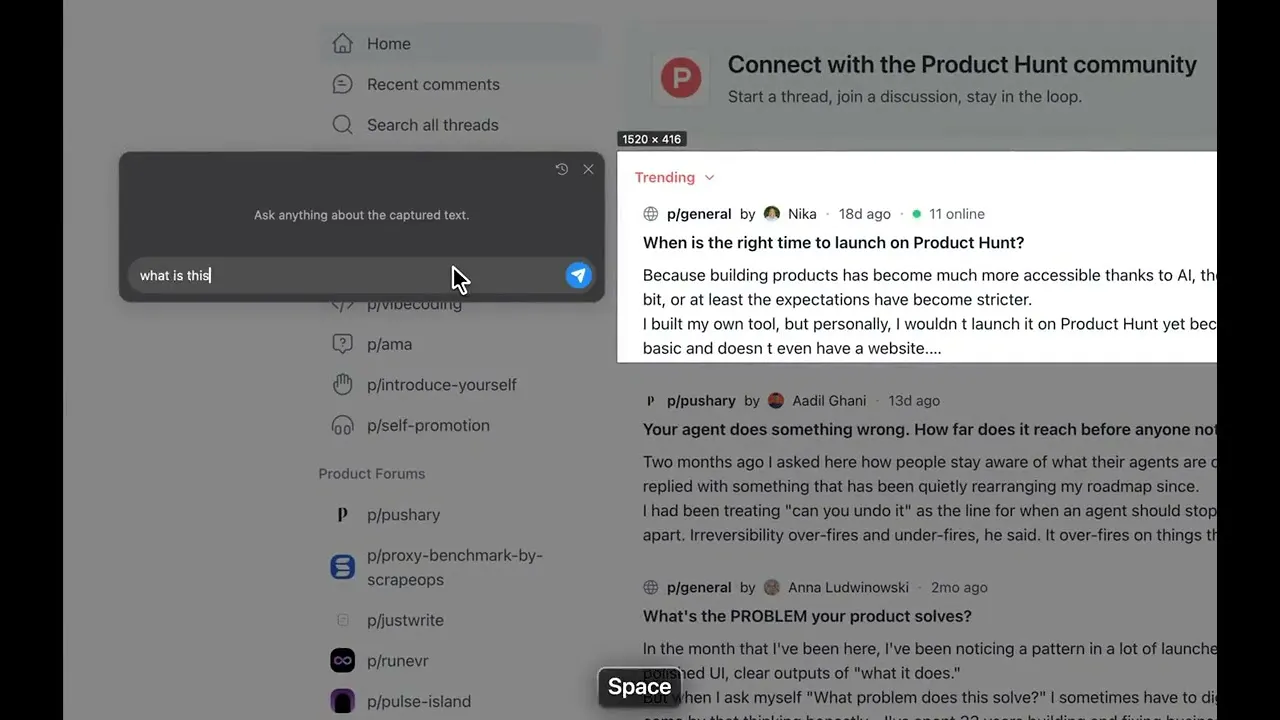This screenshot has width=1280, height=720.
Task: Open chat history in the capture popup
Action: tap(562, 169)
